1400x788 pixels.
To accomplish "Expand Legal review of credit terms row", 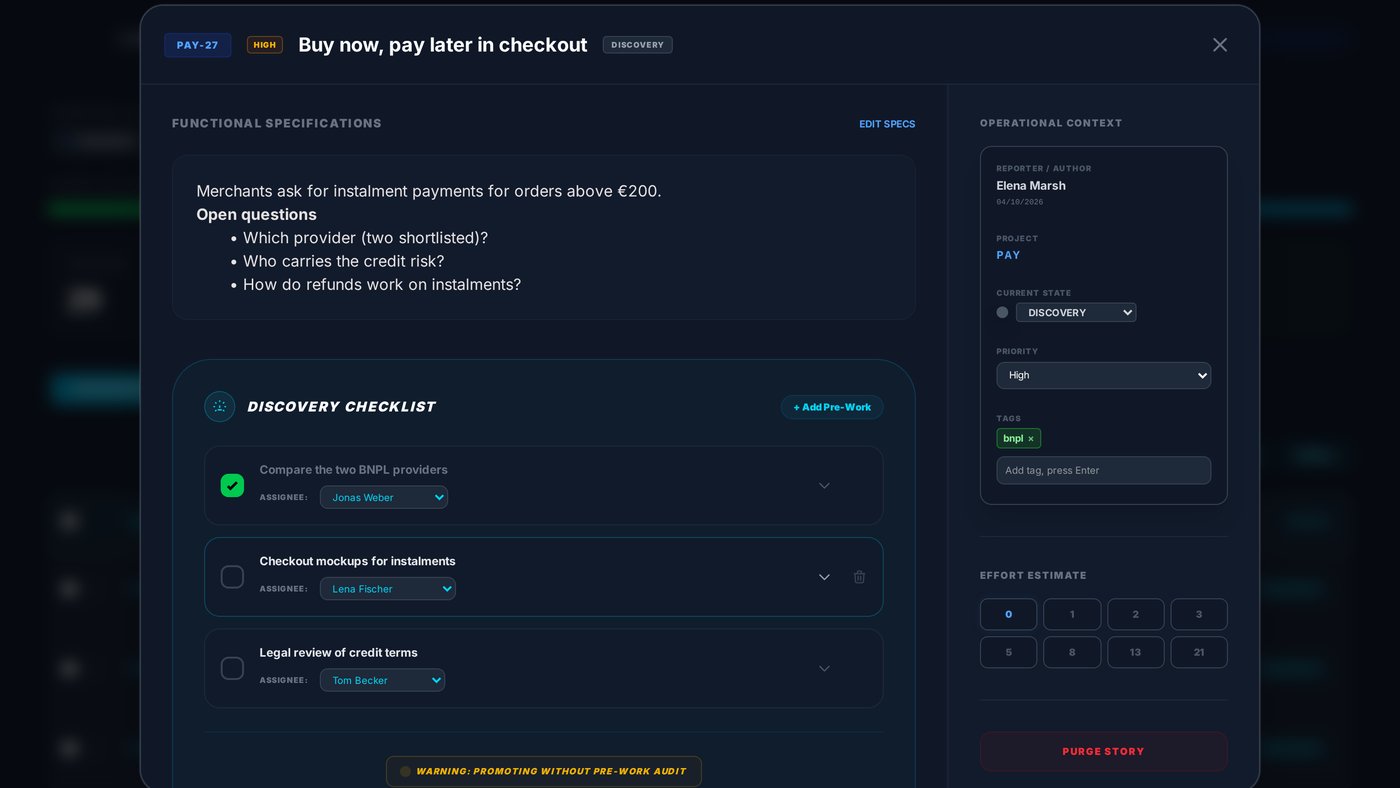I will pos(824,669).
